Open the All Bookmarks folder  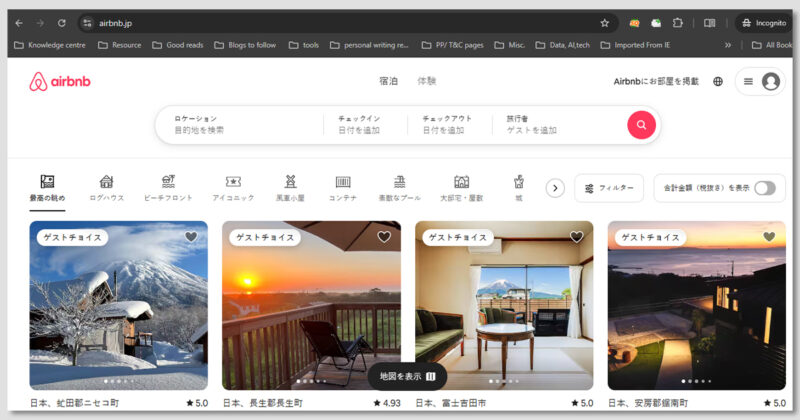(x=772, y=45)
